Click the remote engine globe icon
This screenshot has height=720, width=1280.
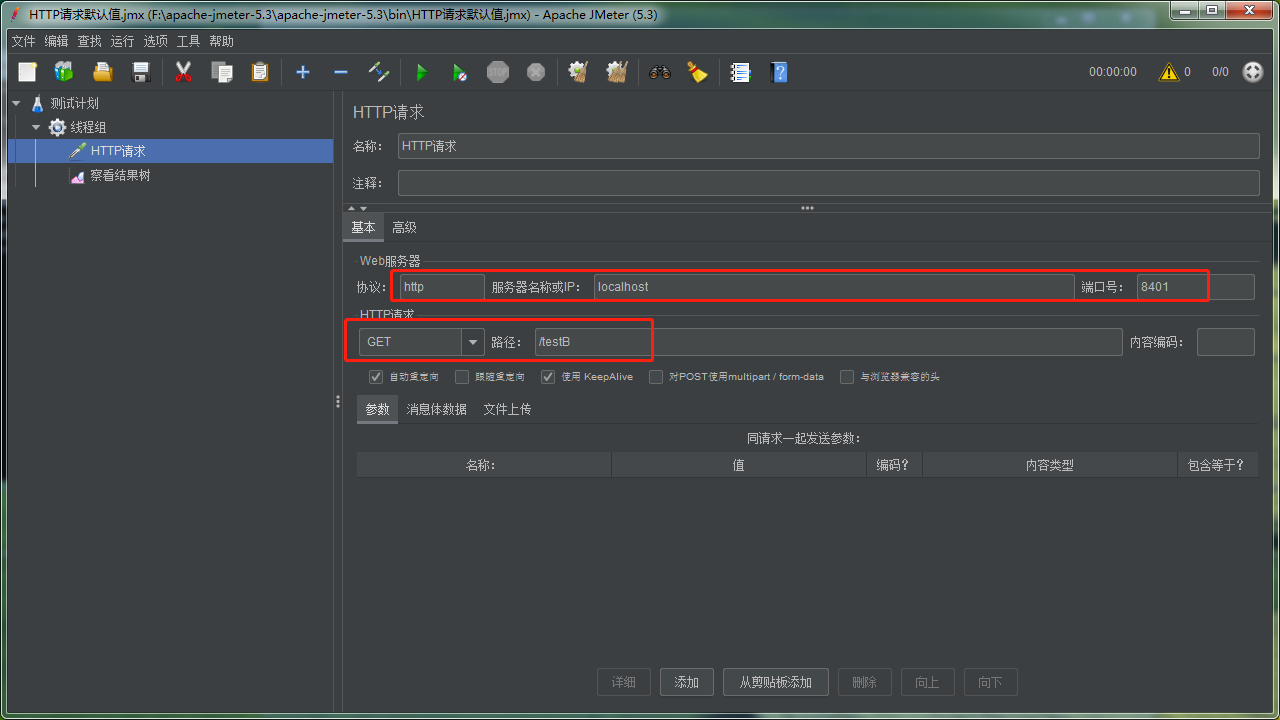pos(1253,72)
